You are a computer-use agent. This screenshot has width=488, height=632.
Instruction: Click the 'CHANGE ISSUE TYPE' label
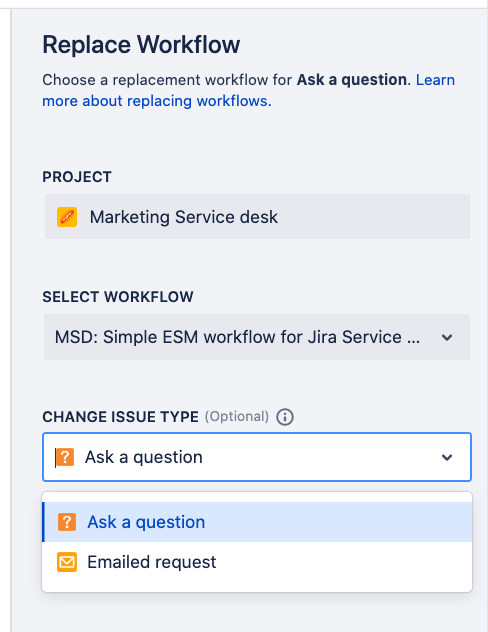[120, 417]
